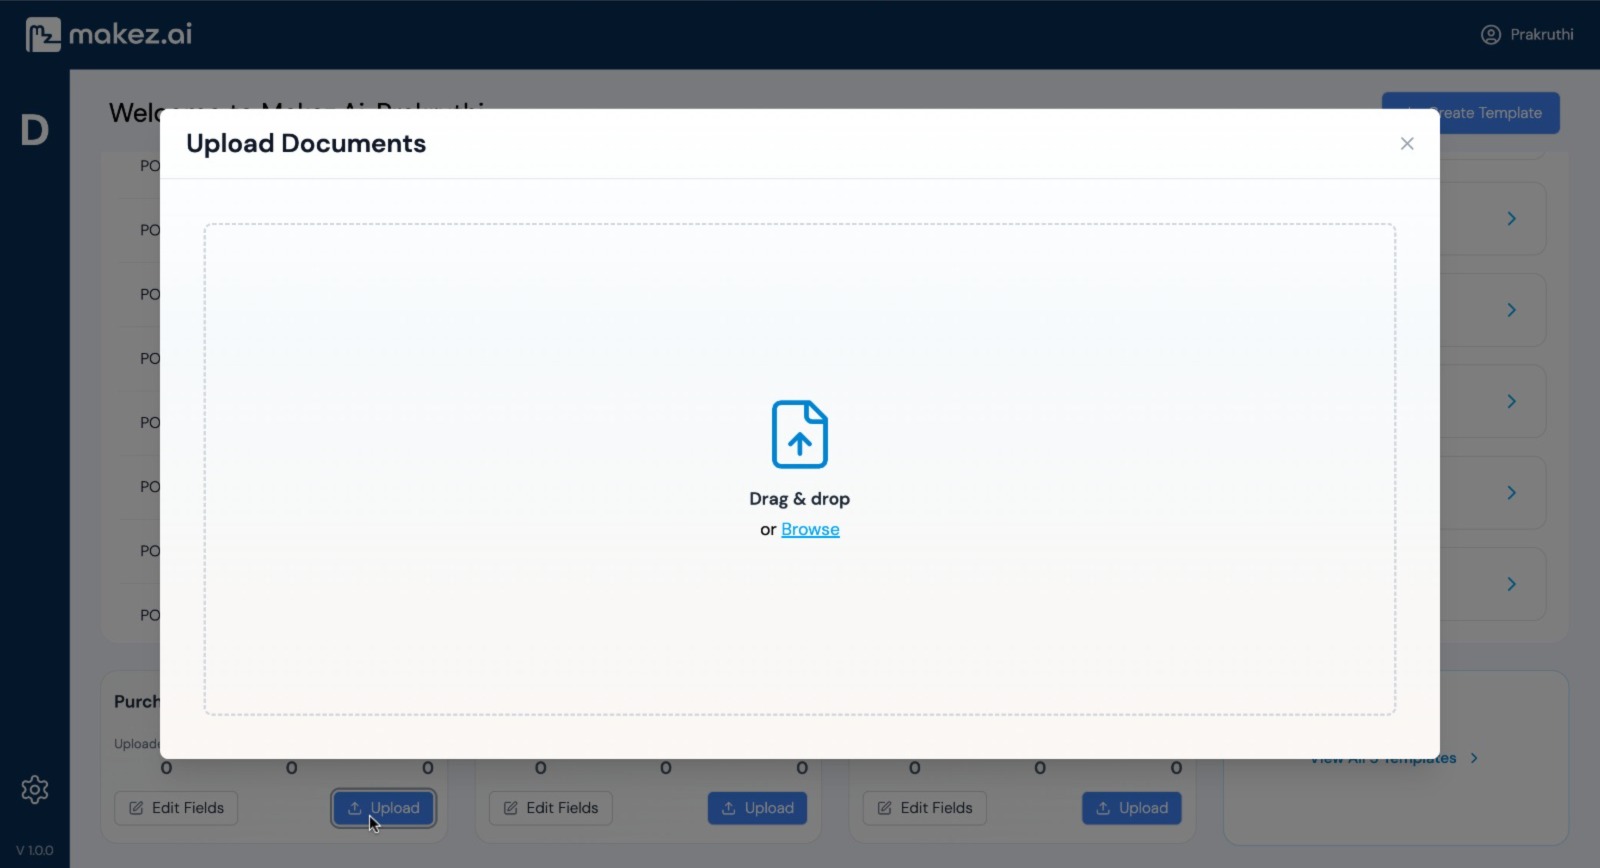This screenshot has width=1600, height=868.
Task: Close the Upload Documents dialog
Action: click(1407, 144)
